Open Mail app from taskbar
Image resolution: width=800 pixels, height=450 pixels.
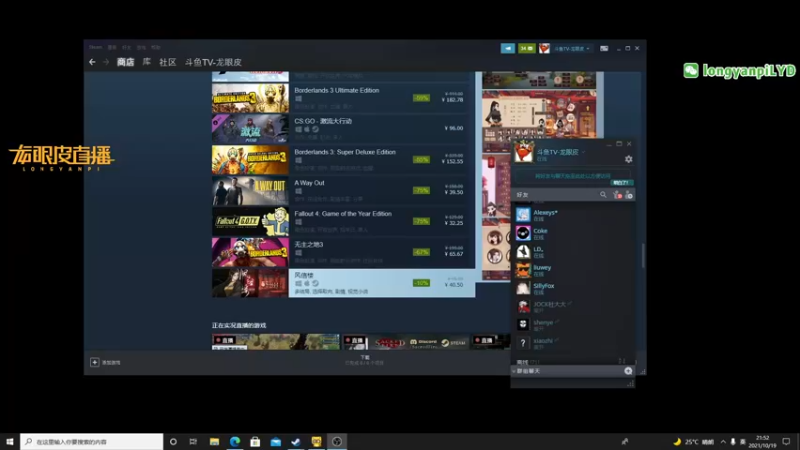[276, 441]
